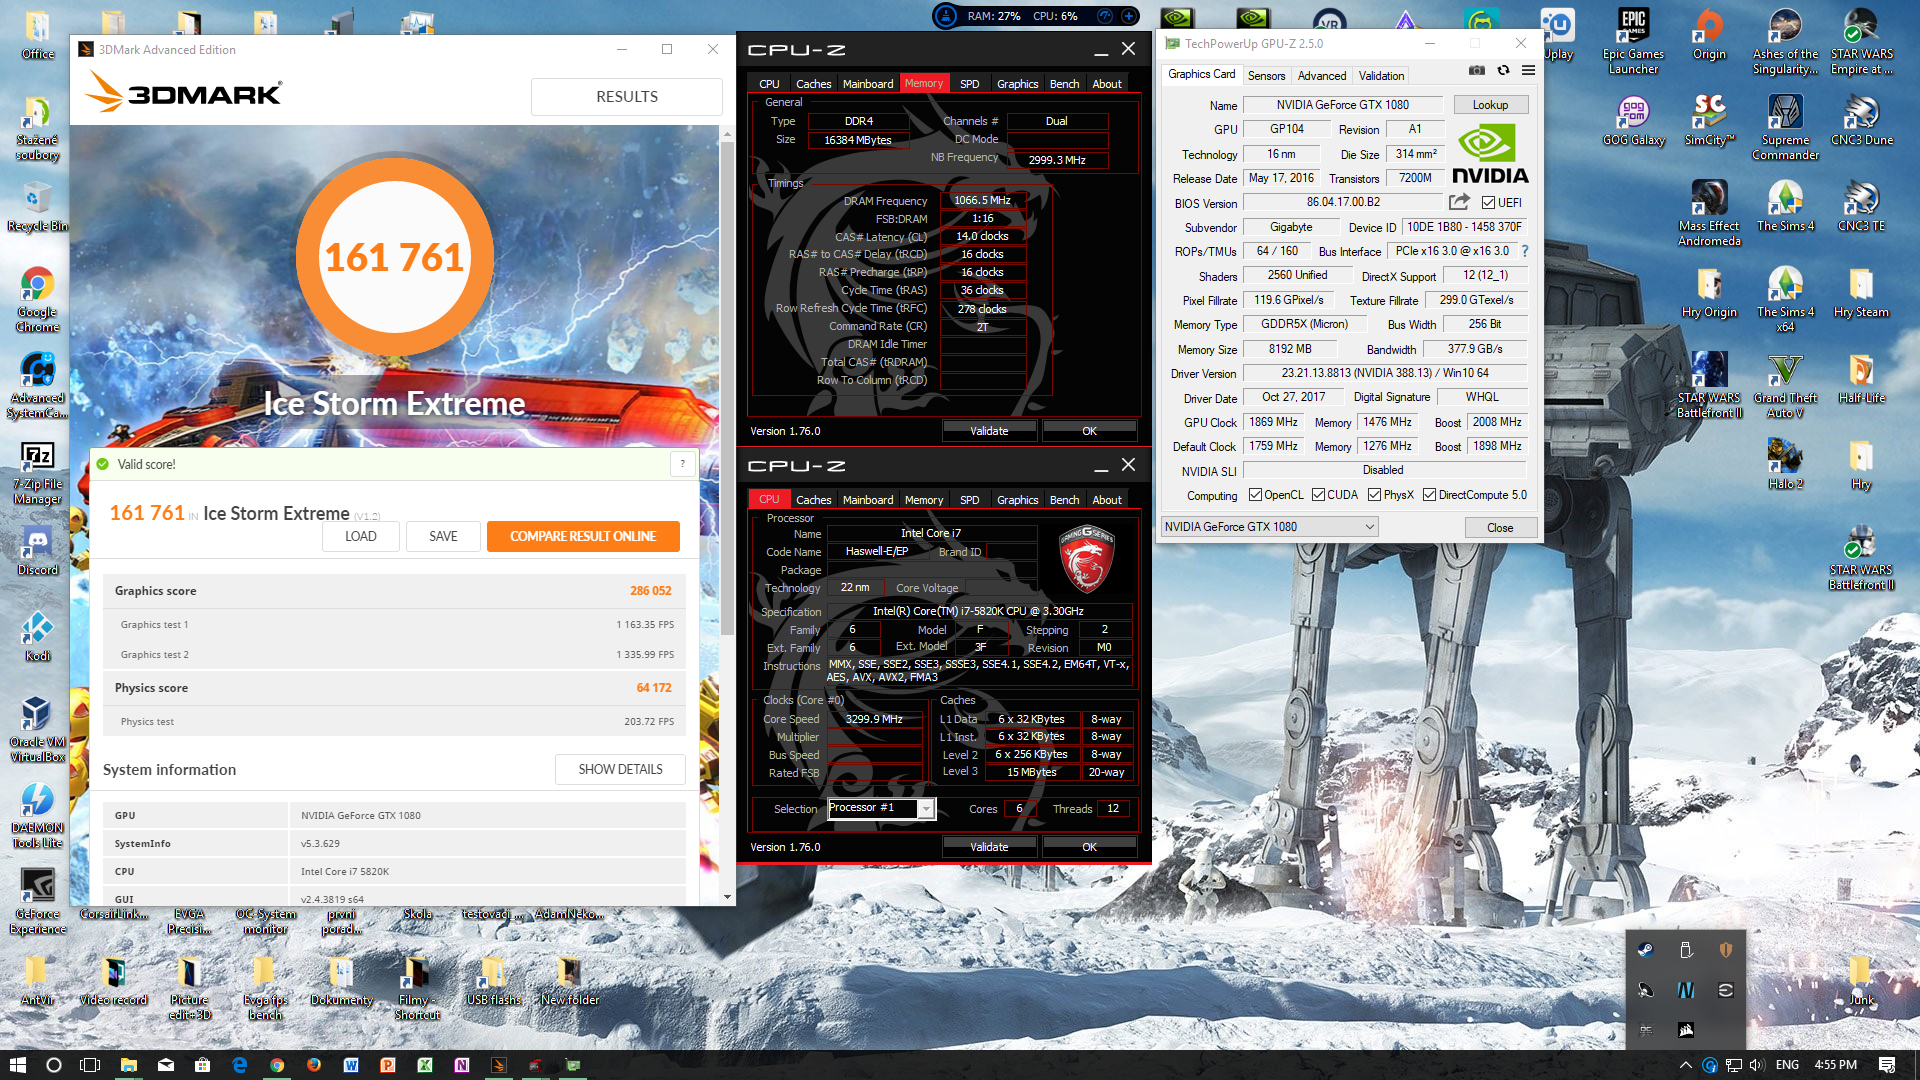Open Bench tab in upper CPU-Z window
1920x1080 pixels.
[x=1064, y=84]
